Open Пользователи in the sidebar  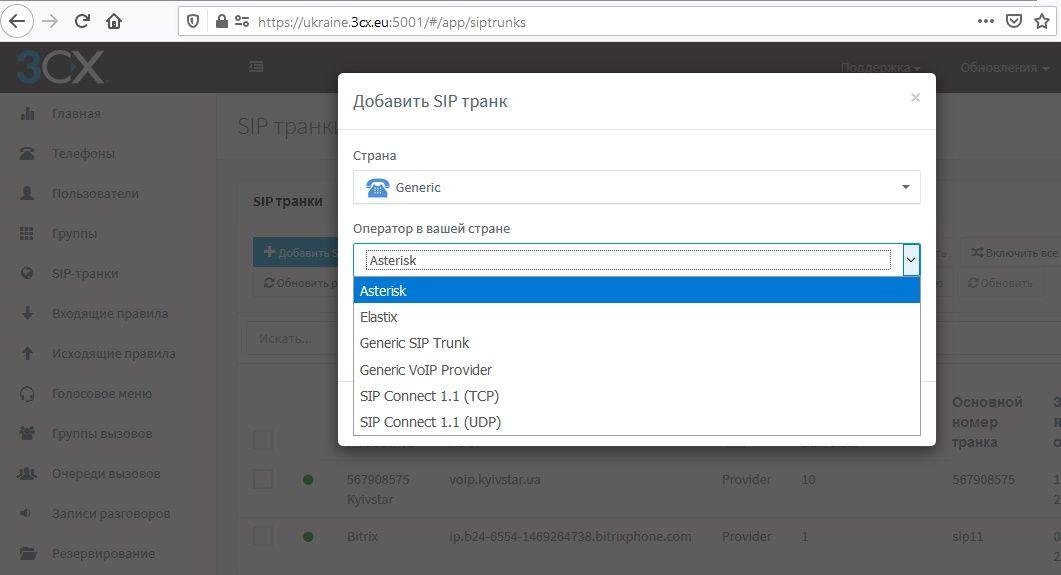[95, 193]
